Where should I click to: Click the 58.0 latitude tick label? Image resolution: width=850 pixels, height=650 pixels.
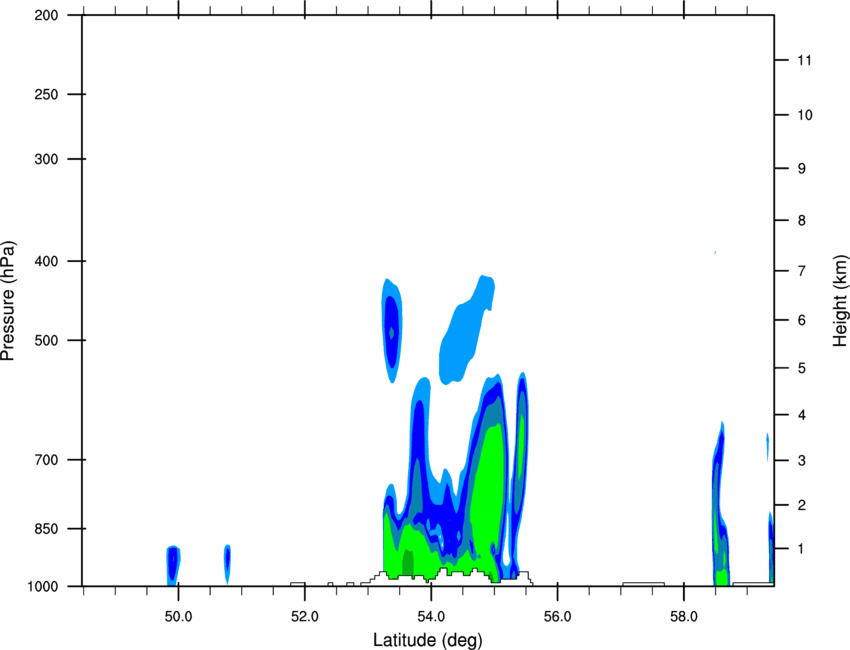coord(684,617)
